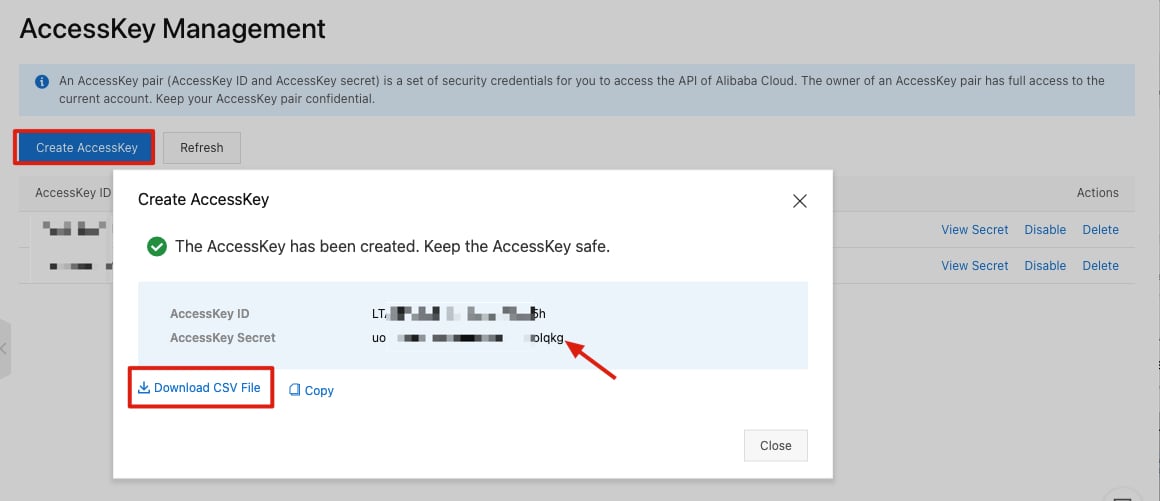
Task: Select the AccessKey ID value starting with LT
Action: 459,313
